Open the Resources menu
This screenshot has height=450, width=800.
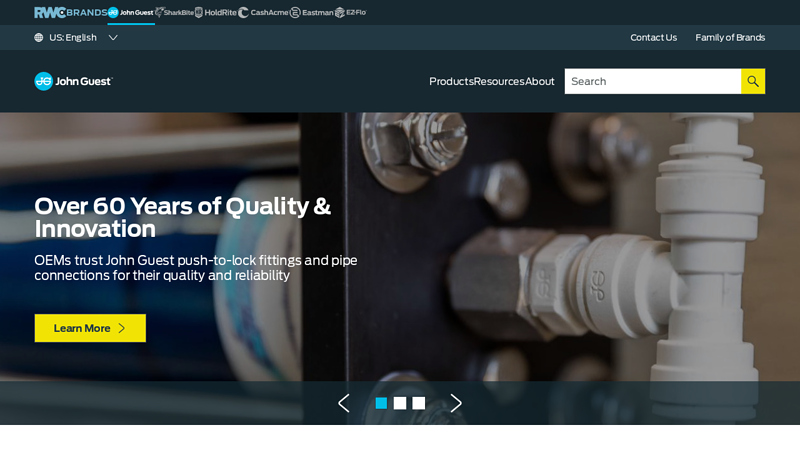(499, 81)
